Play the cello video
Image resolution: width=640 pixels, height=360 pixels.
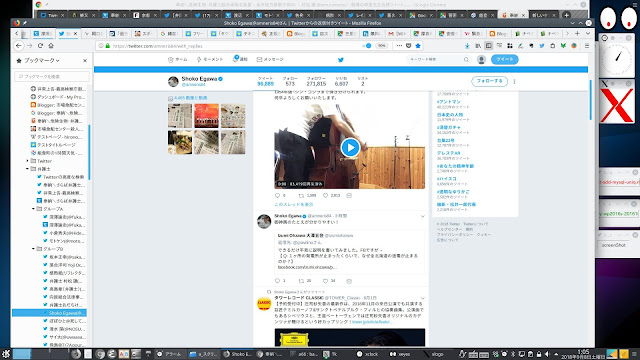[350, 147]
